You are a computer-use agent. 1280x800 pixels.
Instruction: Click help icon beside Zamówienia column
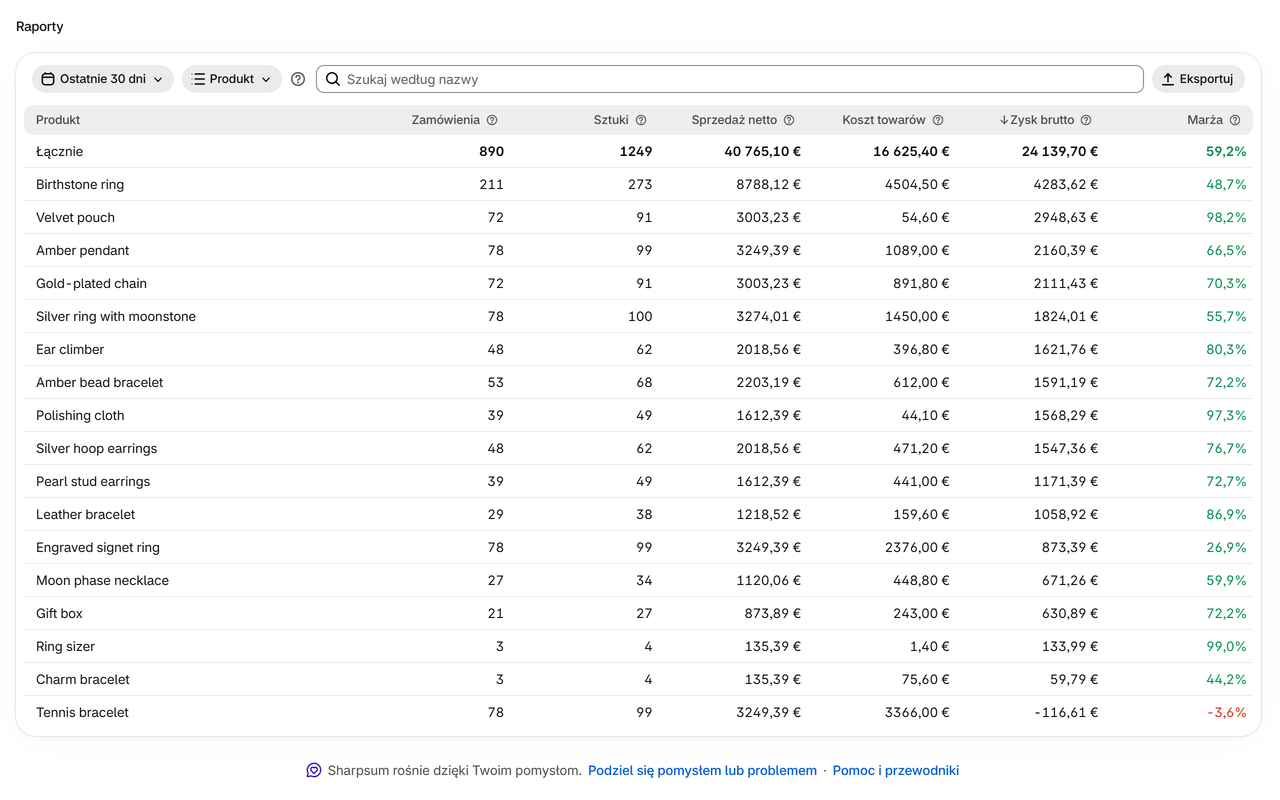[x=492, y=120]
